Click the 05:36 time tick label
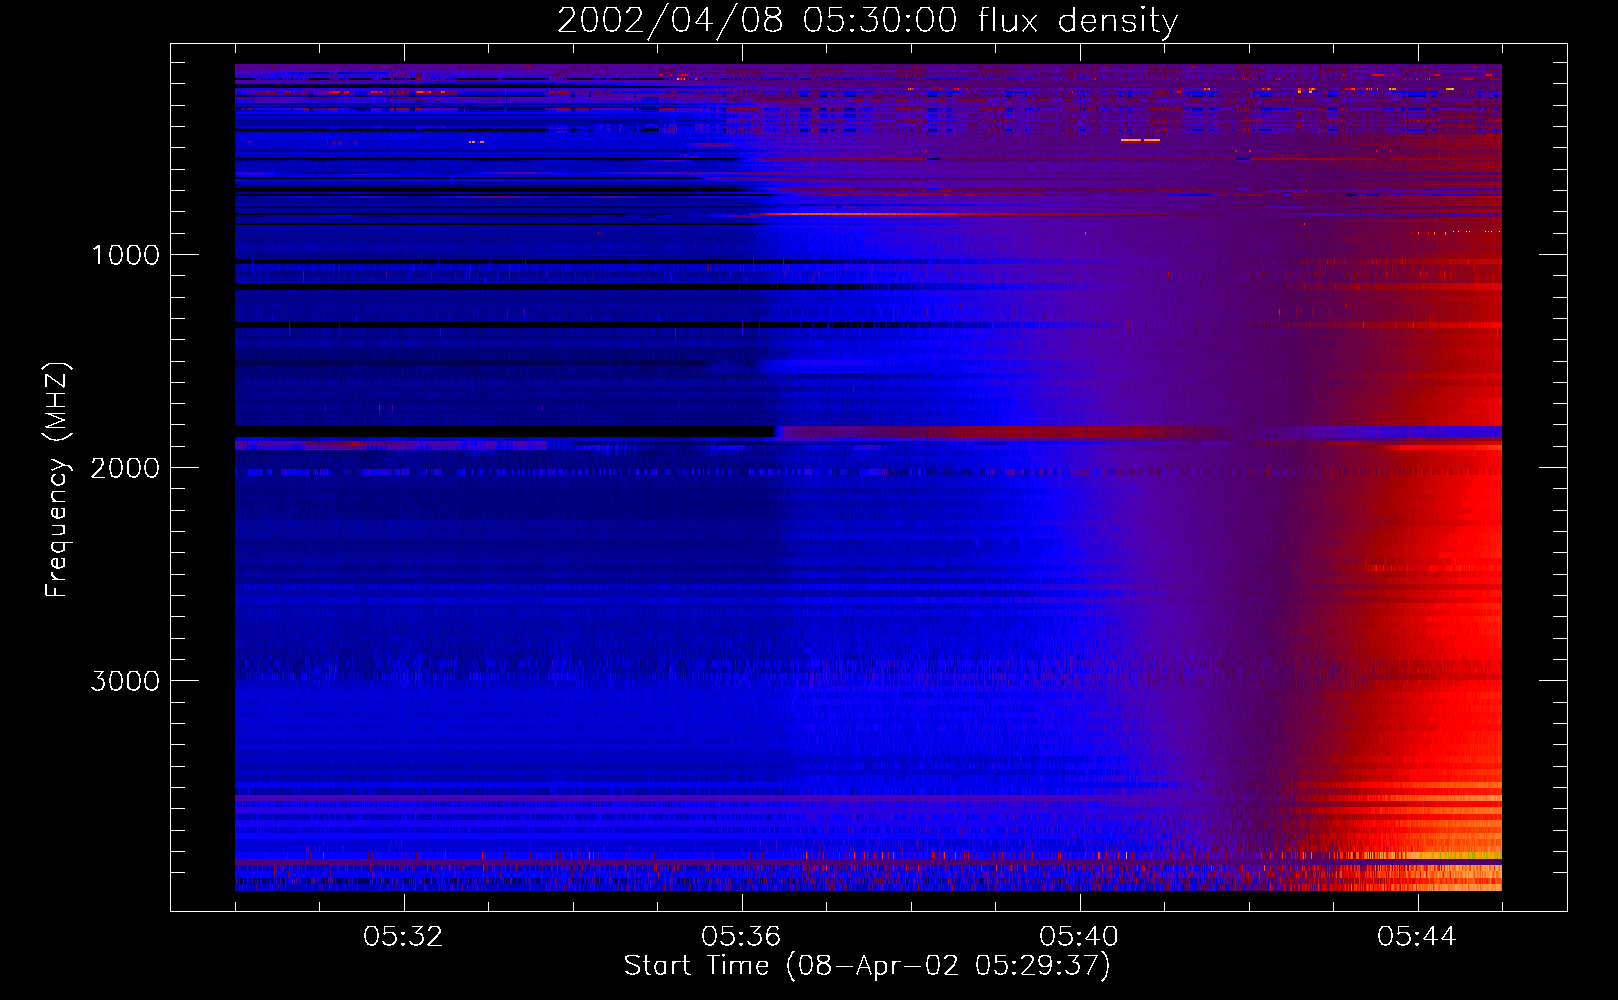The image size is (1618, 1000). (742, 937)
